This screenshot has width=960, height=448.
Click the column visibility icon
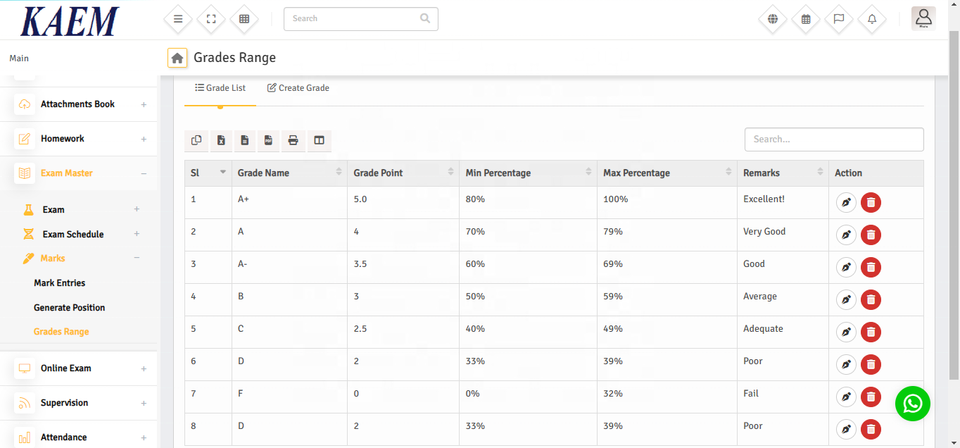pos(319,141)
